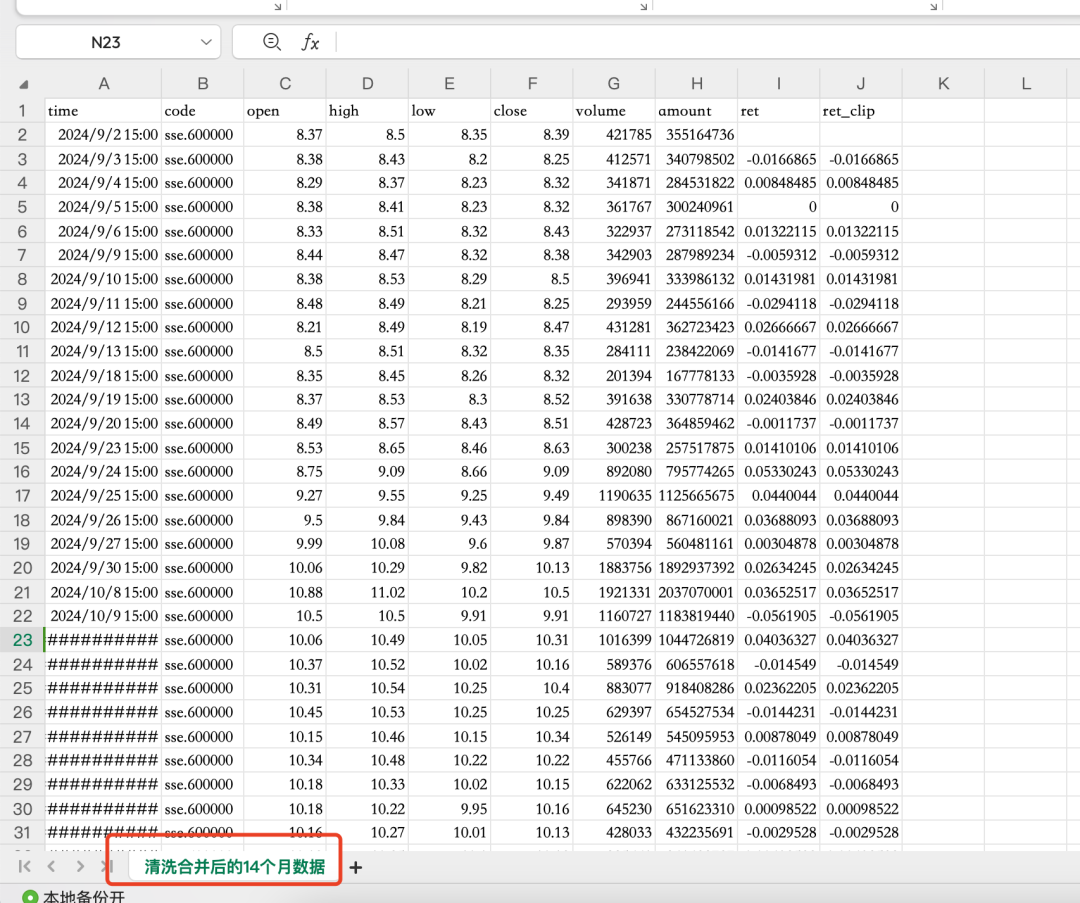This screenshot has width=1080, height=903.
Task: Click the 本地备份开 status indicator
Action: coord(74,896)
